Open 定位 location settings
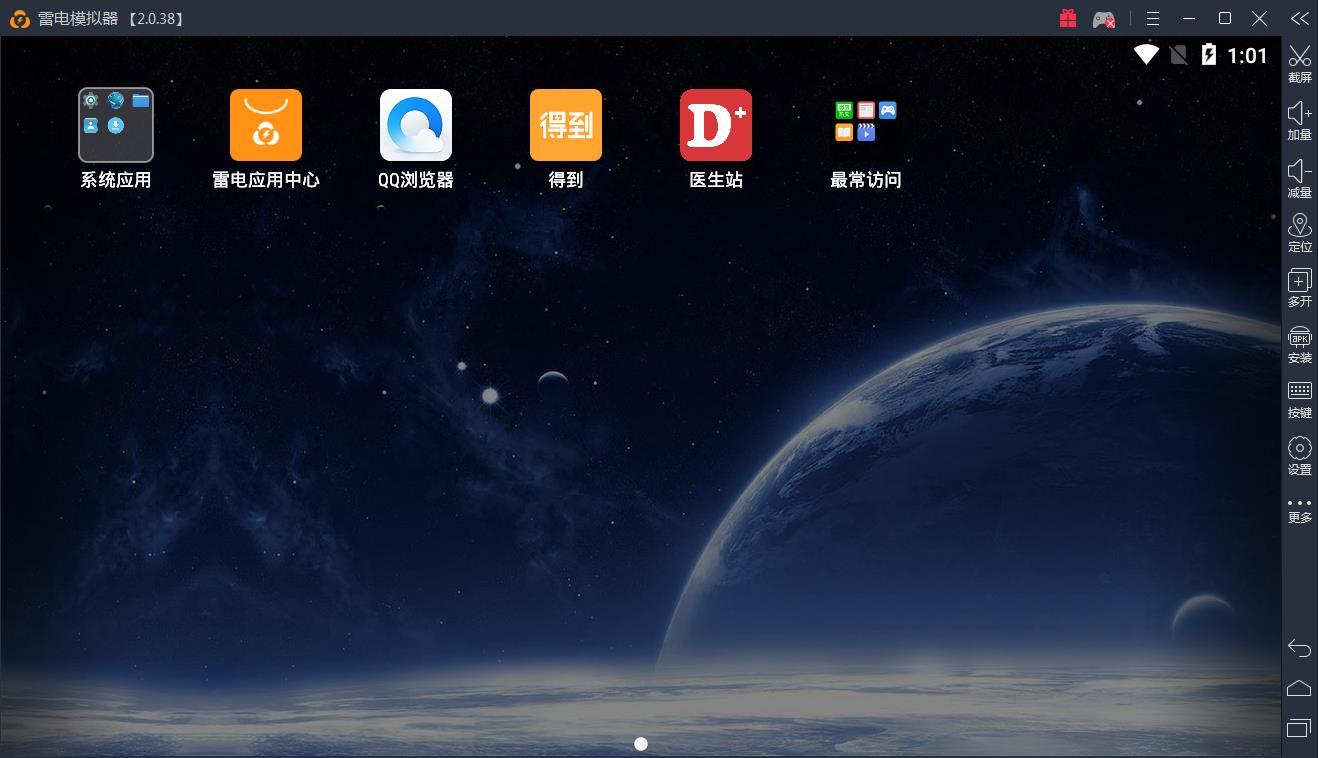 (x=1300, y=233)
